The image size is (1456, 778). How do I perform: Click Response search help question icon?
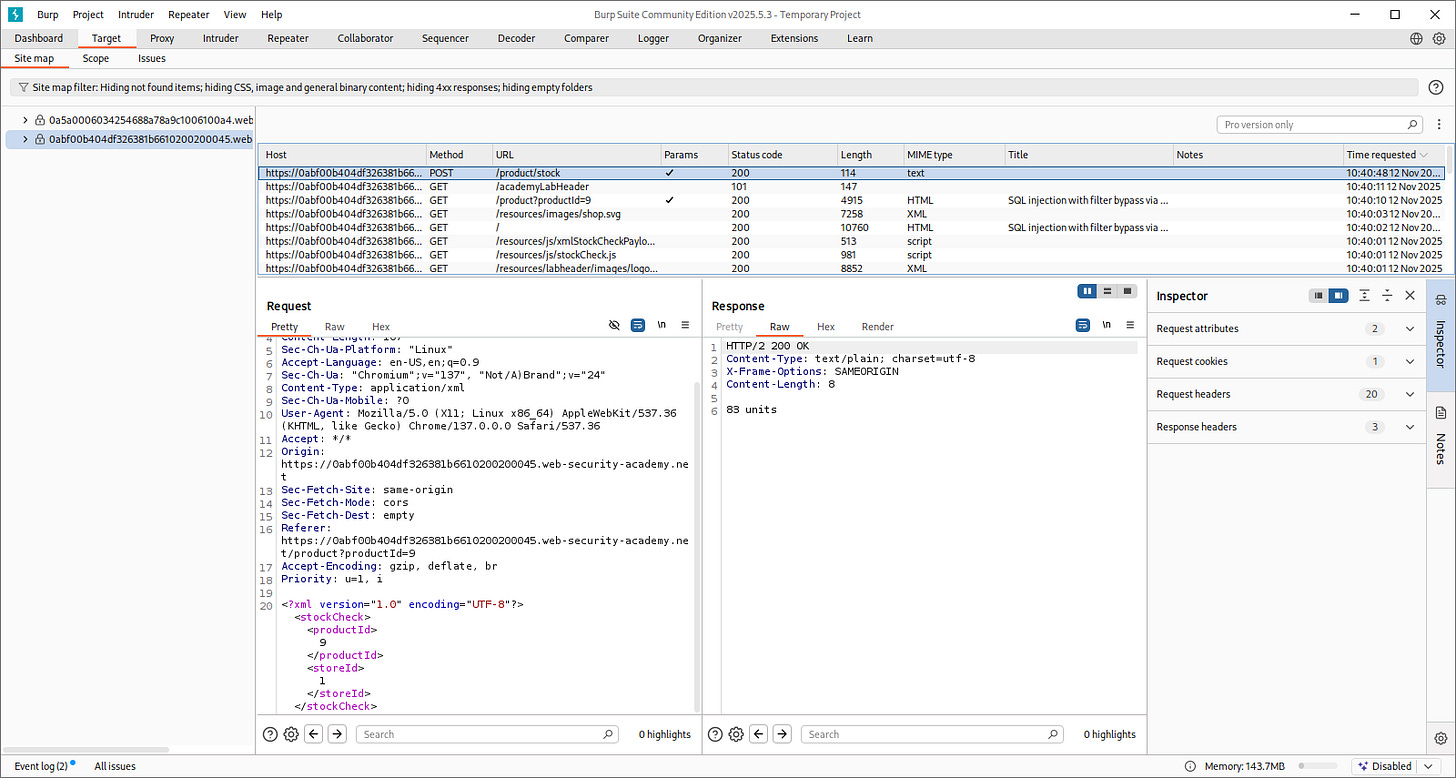[716, 734]
